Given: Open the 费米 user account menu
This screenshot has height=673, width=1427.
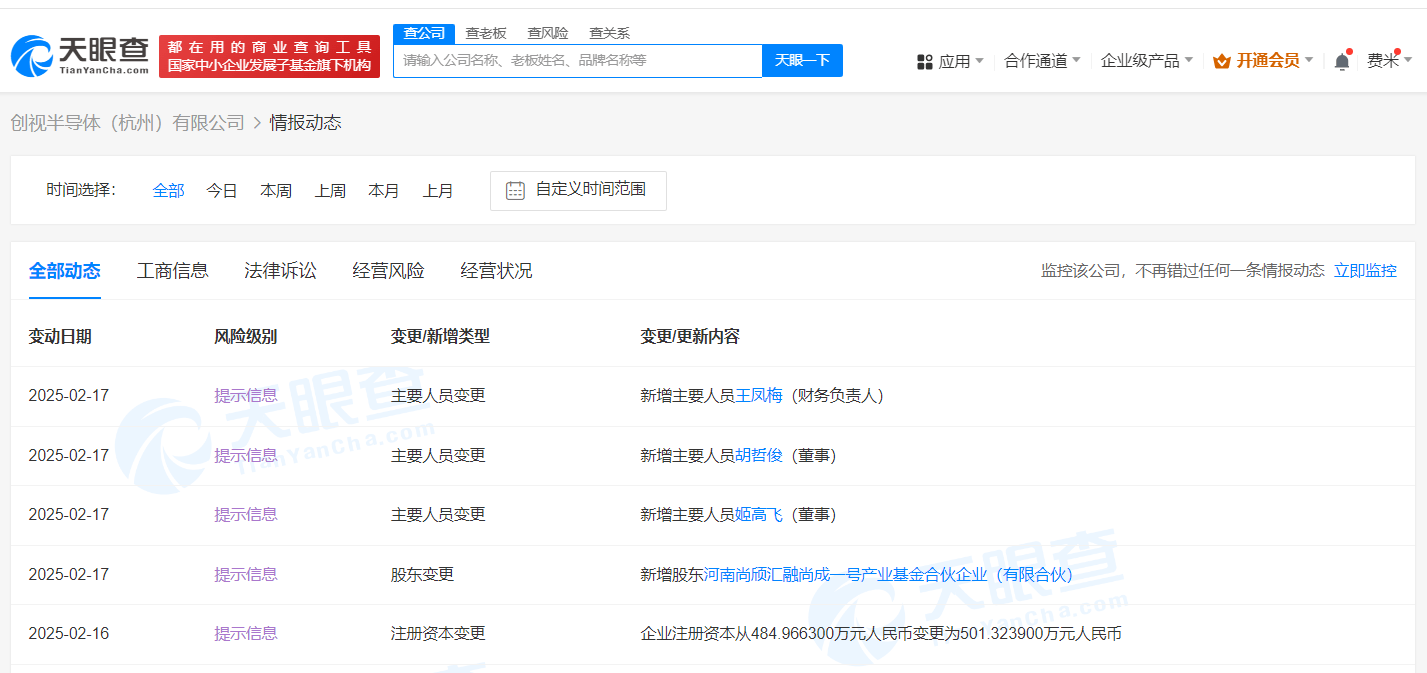Looking at the screenshot, I should click(1385, 61).
